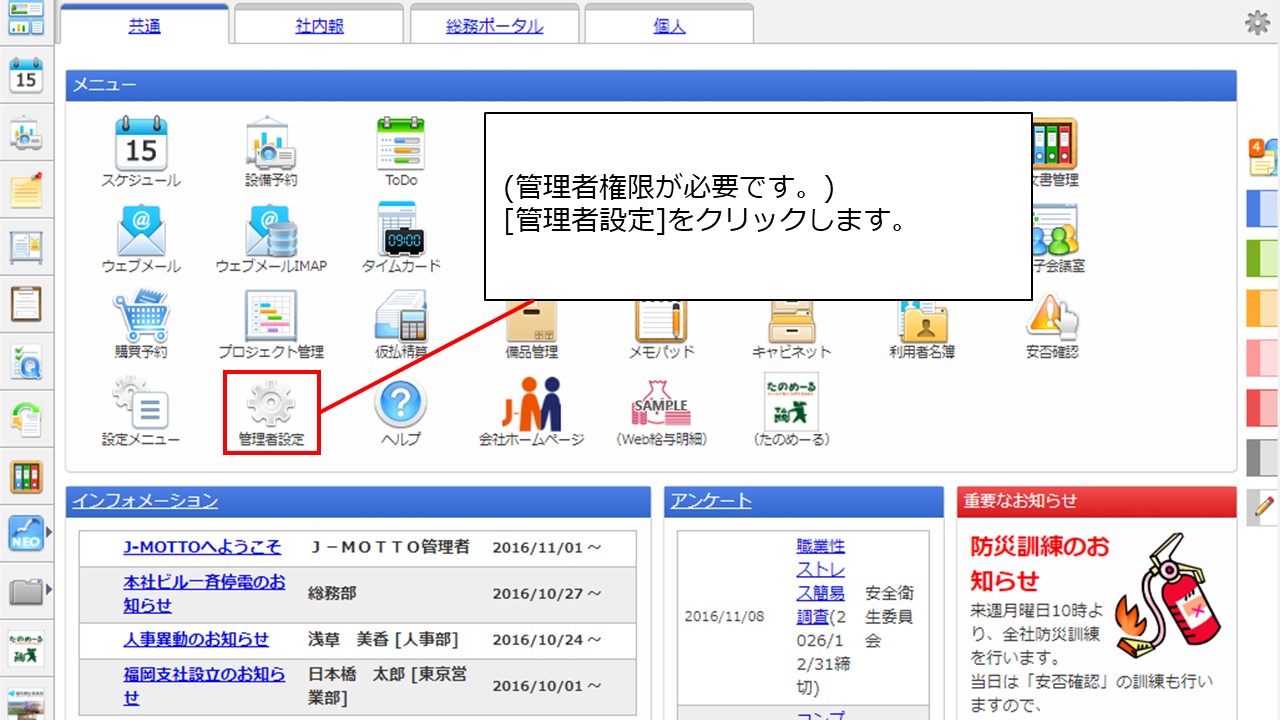
Task: Open the Help (ヘルプ) icon
Action: point(400,404)
